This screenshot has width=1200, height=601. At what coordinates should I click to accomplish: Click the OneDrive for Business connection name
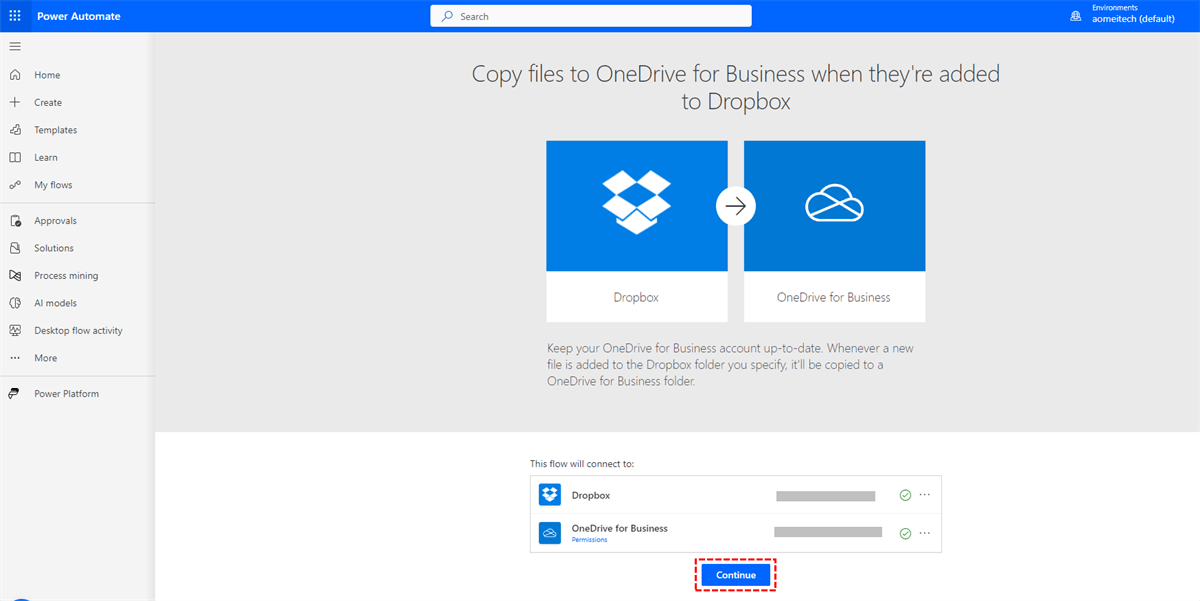(620, 528)
